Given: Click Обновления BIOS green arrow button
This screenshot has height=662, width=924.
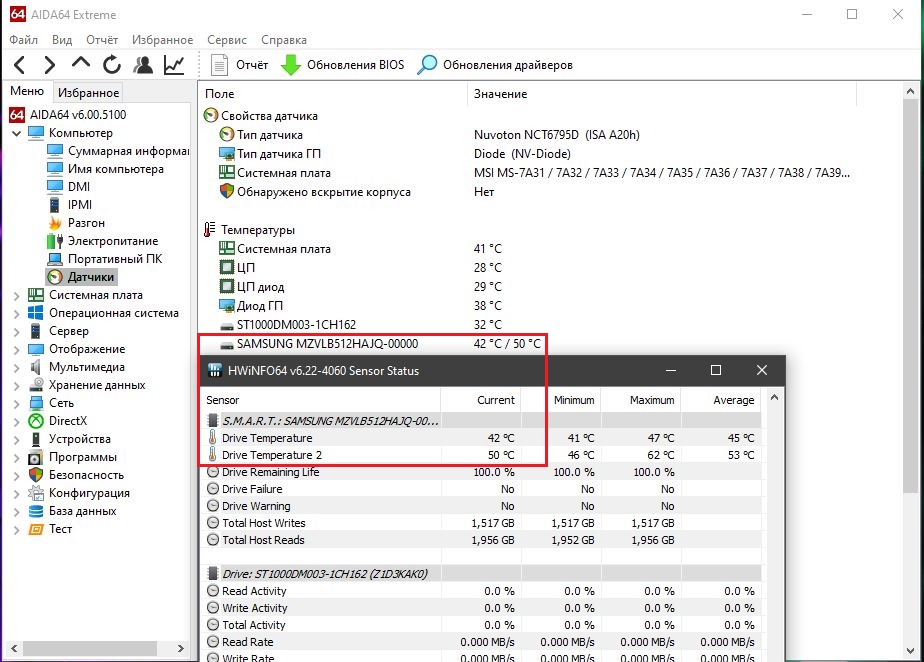Looking at the screenshot, I should (342, 65).
